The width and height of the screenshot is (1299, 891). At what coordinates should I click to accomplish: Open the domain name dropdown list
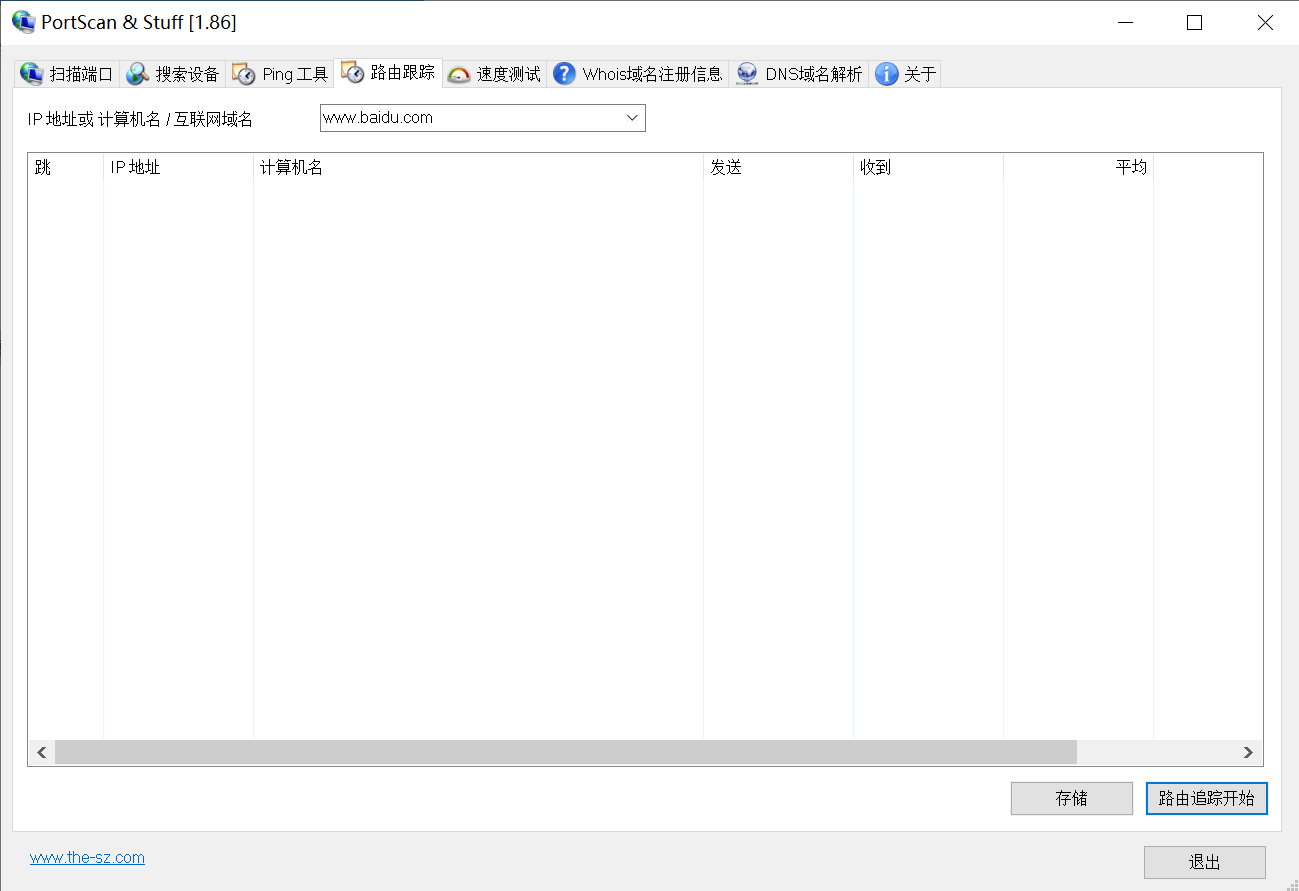(x=632, y=117)
